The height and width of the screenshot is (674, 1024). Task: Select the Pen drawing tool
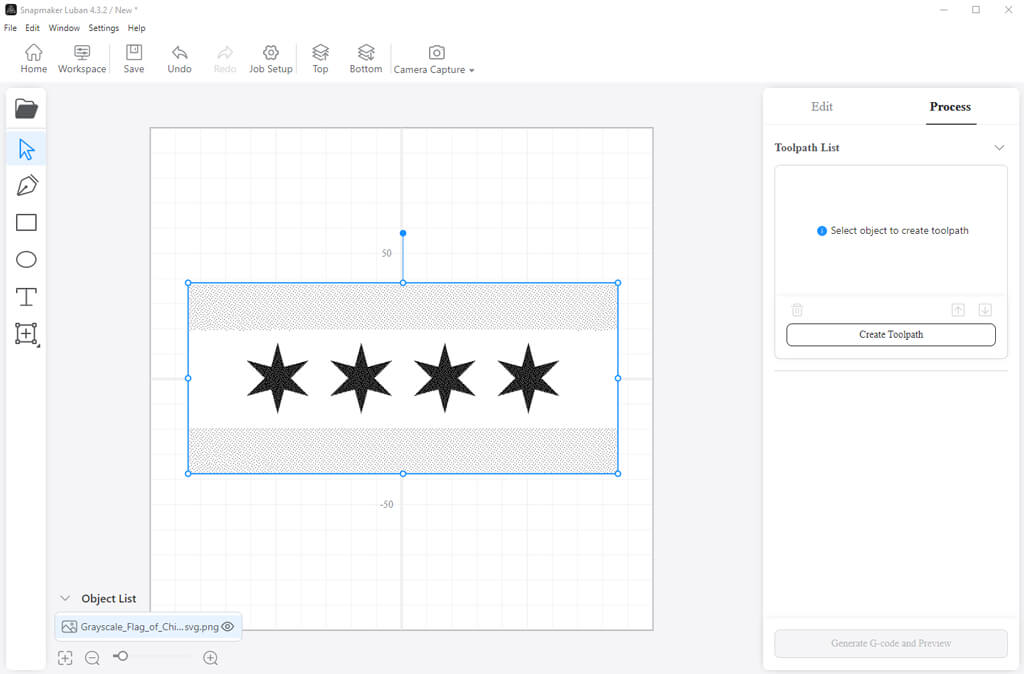point(26,186)
